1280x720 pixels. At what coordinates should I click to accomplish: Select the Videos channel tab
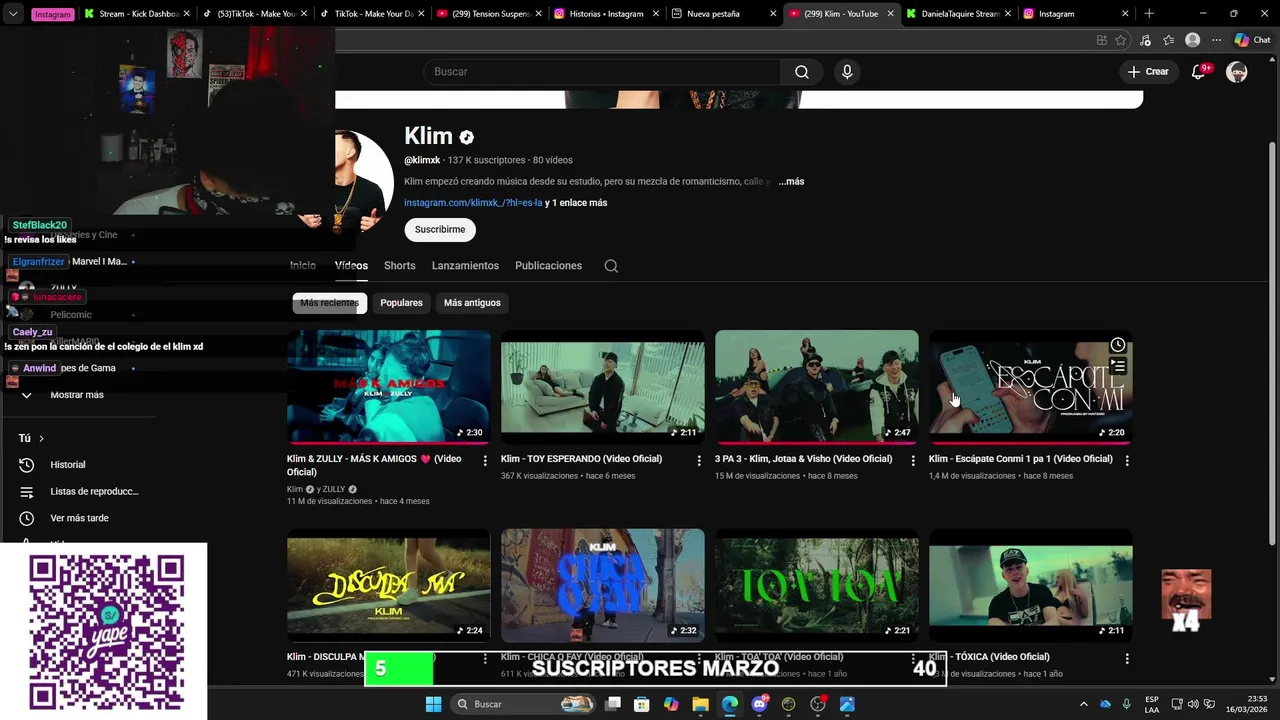click(x=351, y=266)
